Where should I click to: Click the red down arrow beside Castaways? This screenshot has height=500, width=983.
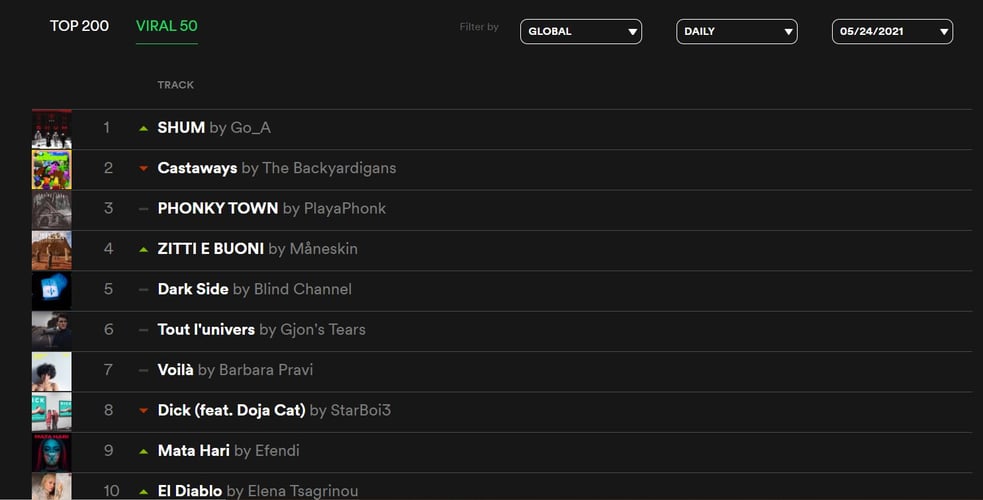pos(144,169)
